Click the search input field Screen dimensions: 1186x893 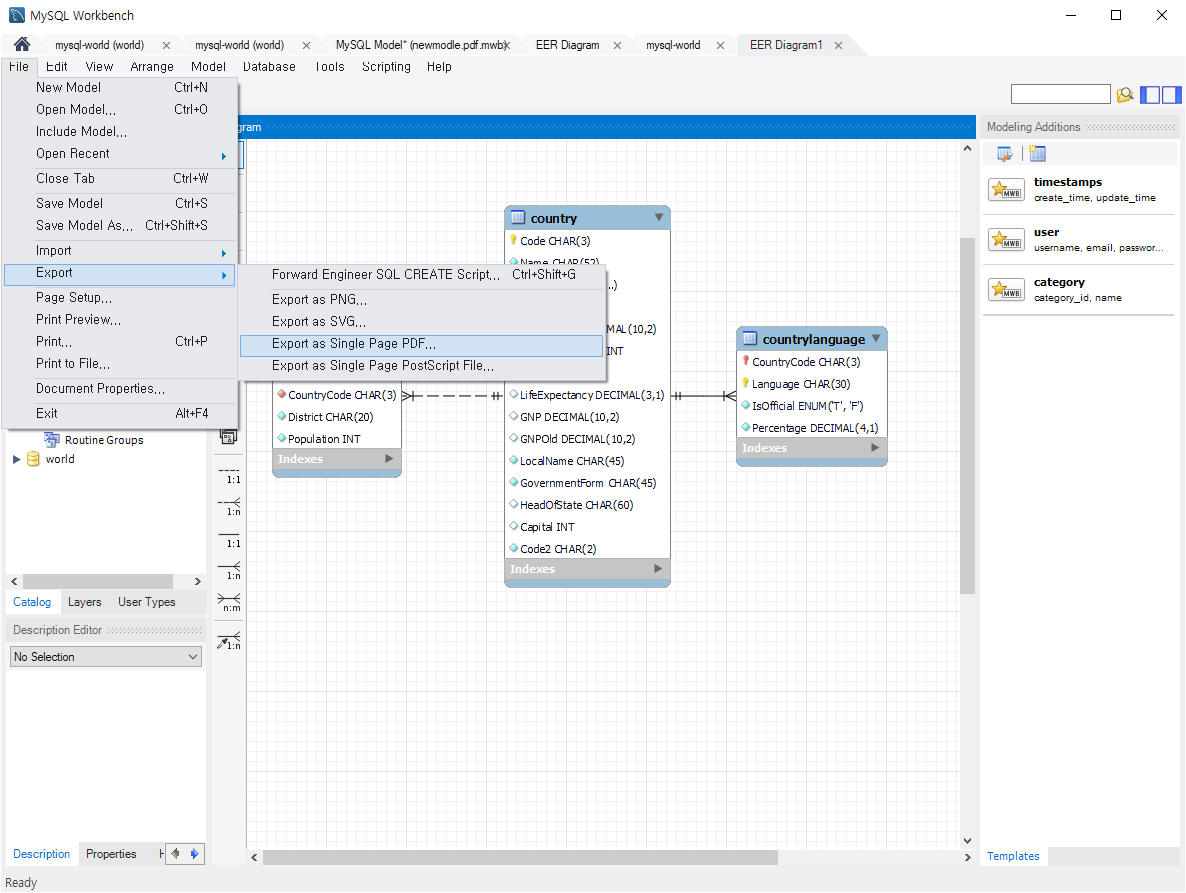pos(1060,95)
